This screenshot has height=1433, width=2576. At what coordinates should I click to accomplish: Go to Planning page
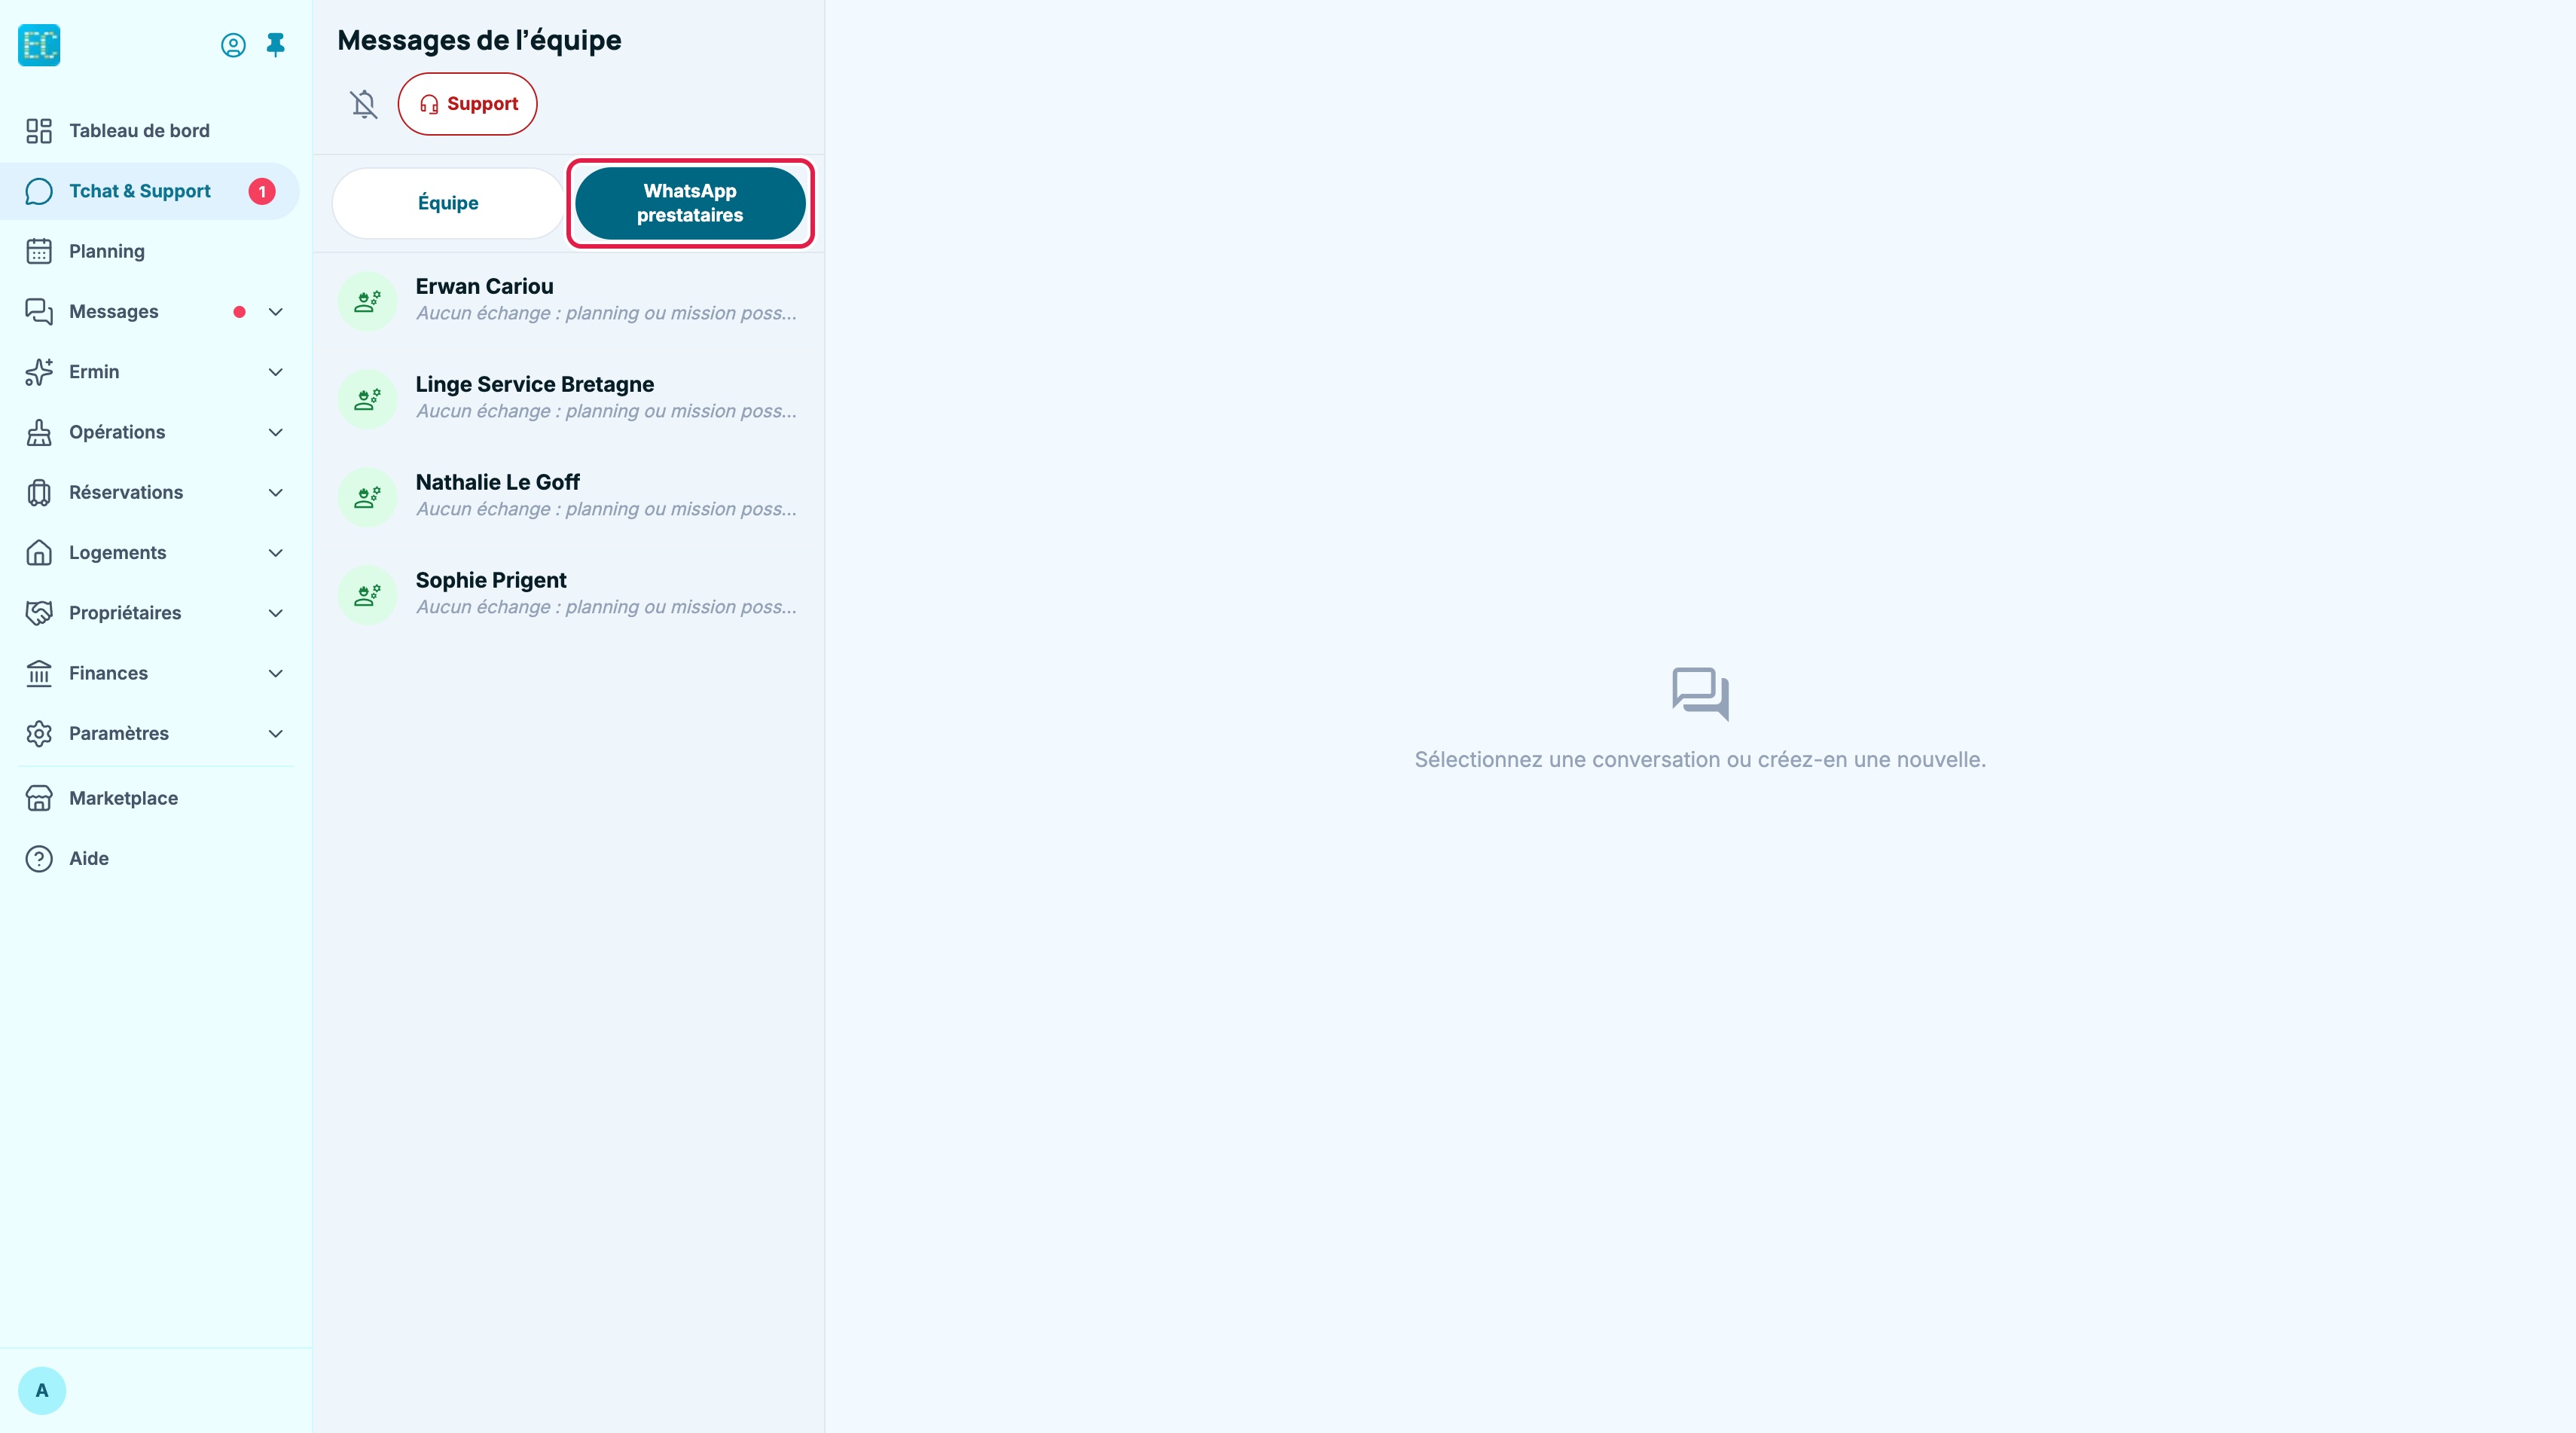[x=150, y=251]
